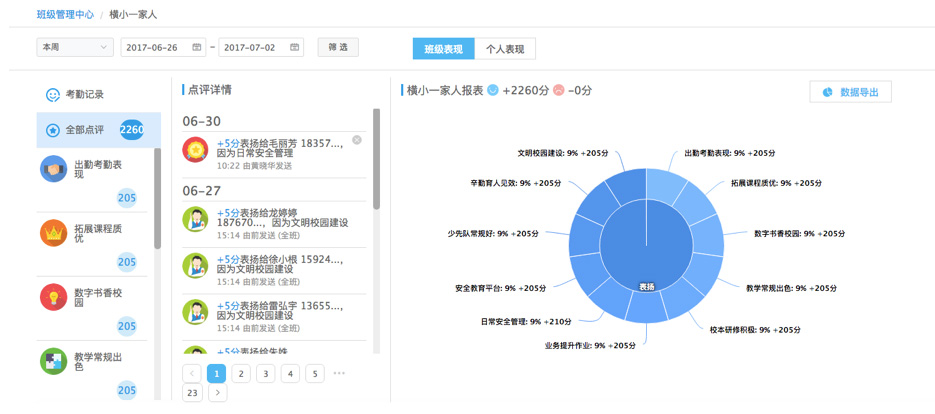Click chart label 辛勤育人见效: 9% +205分

click(515, 183)
